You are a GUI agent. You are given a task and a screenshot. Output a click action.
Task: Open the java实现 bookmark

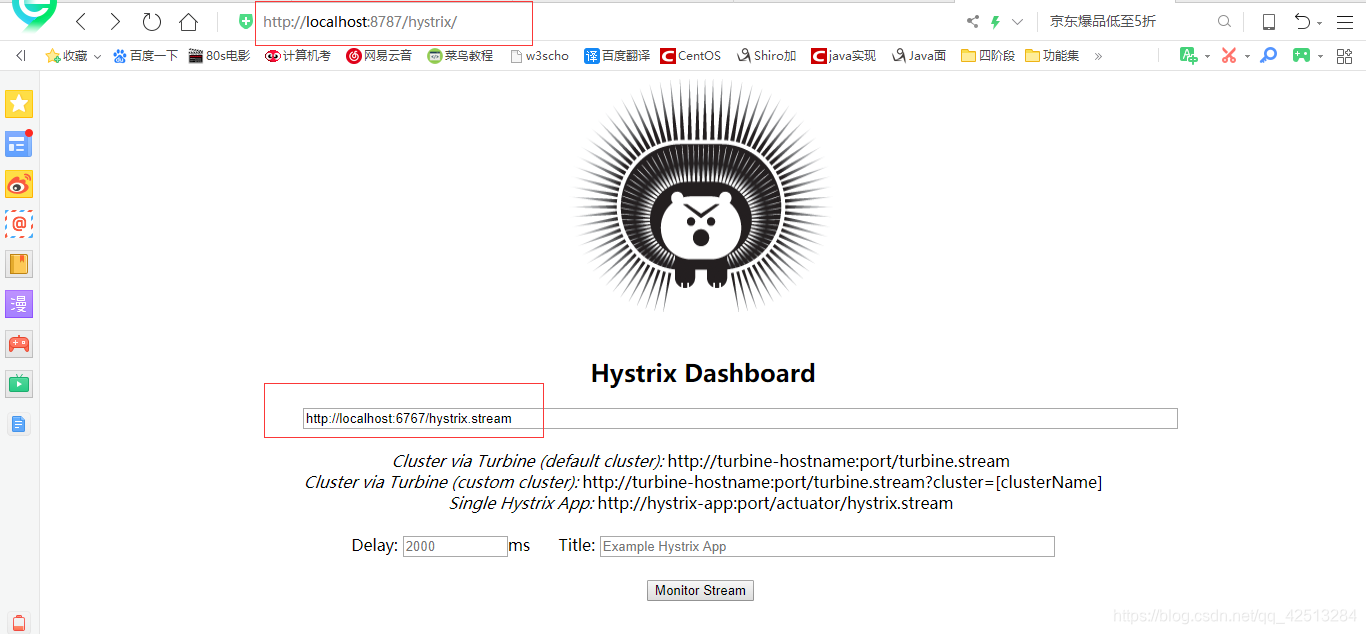[844, 56]
